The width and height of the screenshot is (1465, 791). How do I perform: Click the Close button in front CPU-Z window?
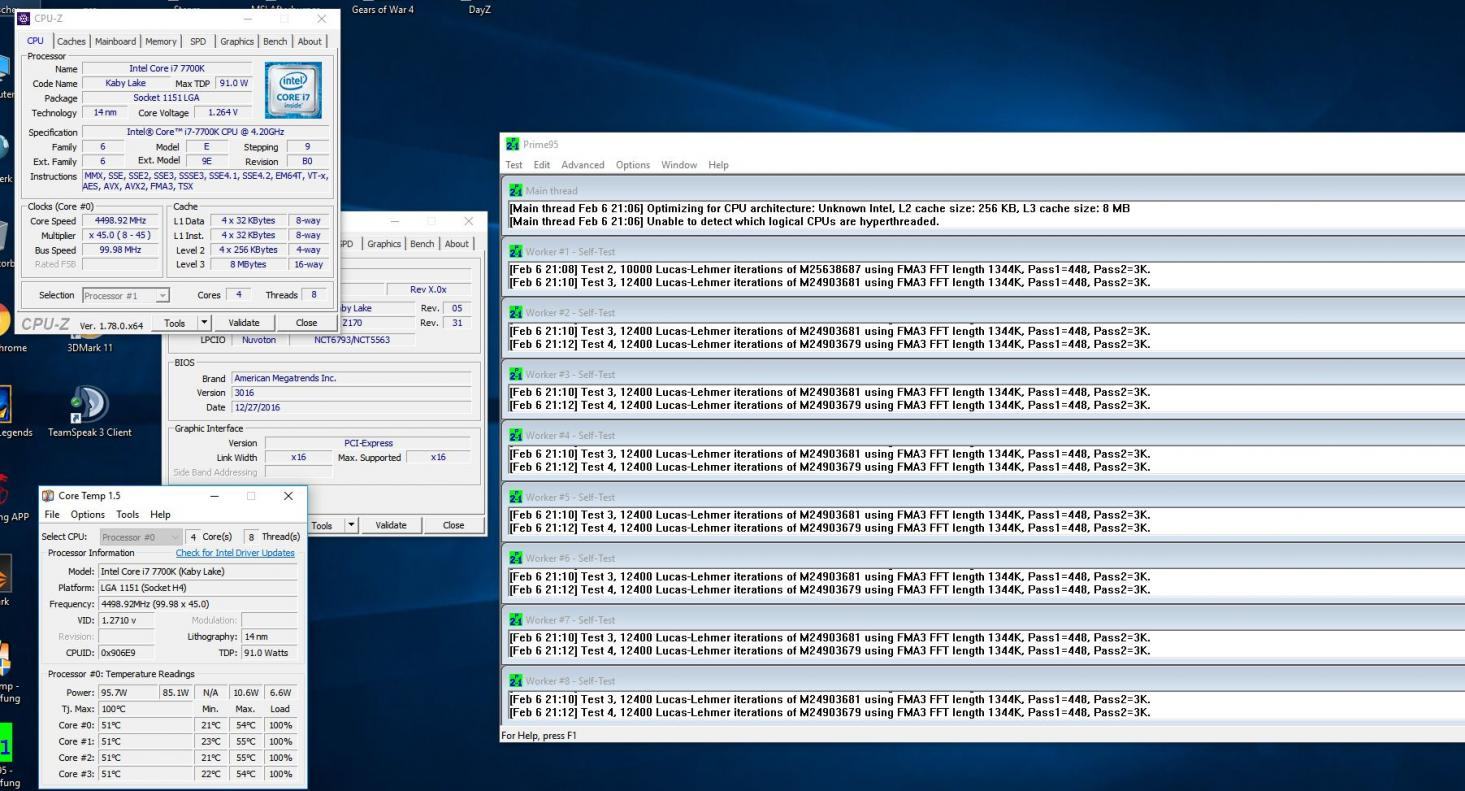(306, 323)
